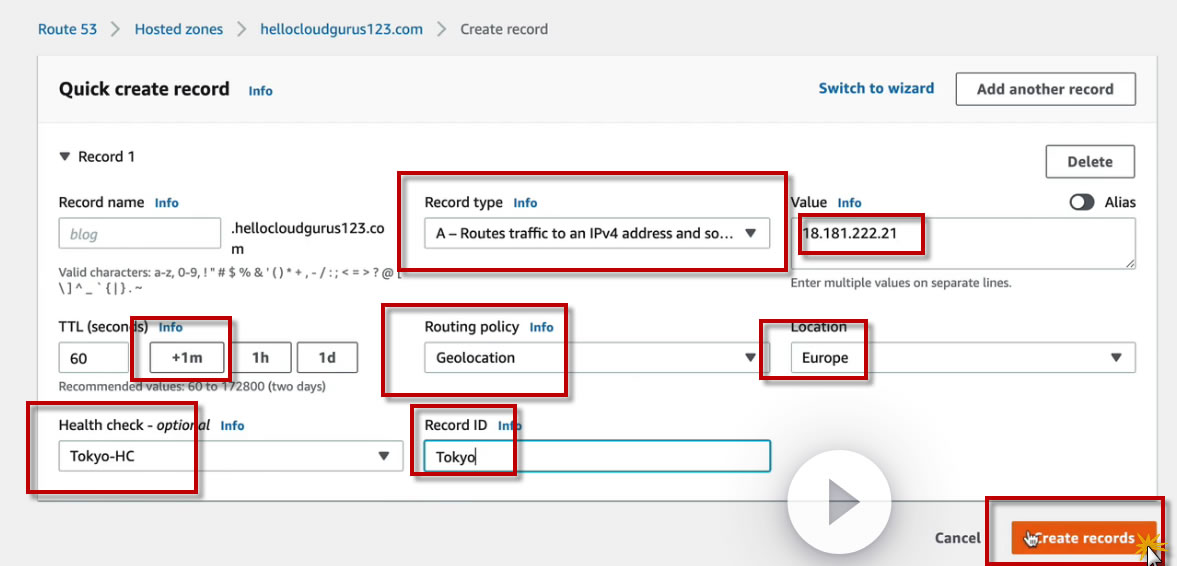The image size is (1177, 566).
Task: Collapse the Record 1 section
Action: (66, 157)
